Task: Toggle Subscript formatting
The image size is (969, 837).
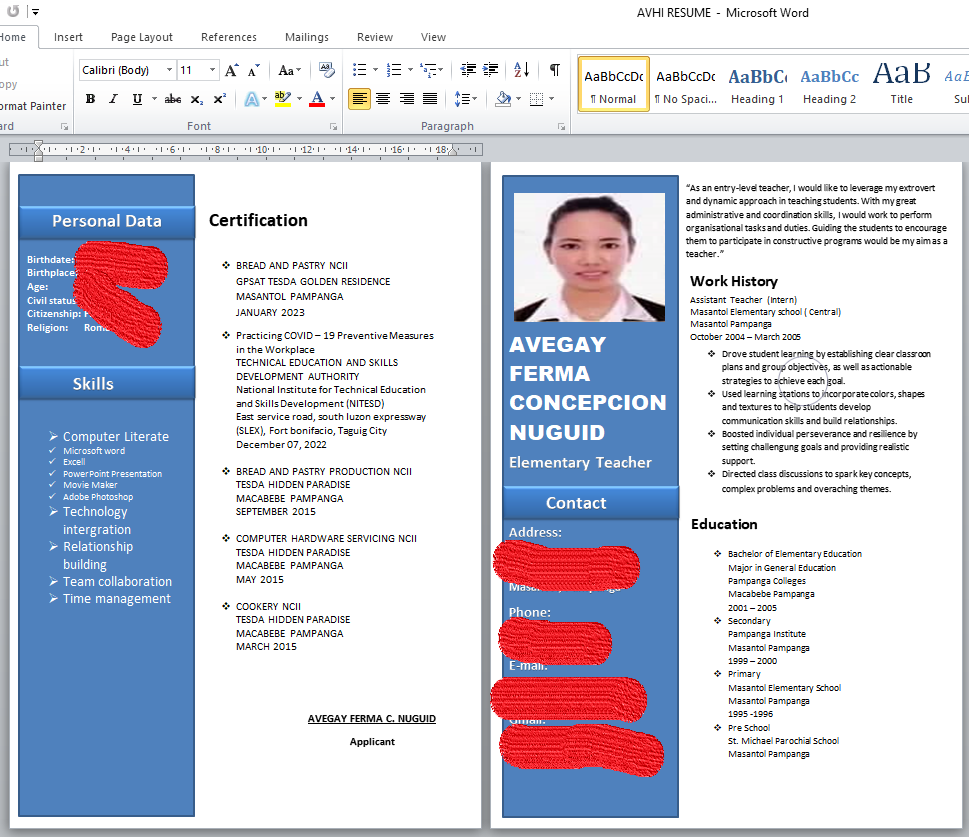Action: [197, 99]
